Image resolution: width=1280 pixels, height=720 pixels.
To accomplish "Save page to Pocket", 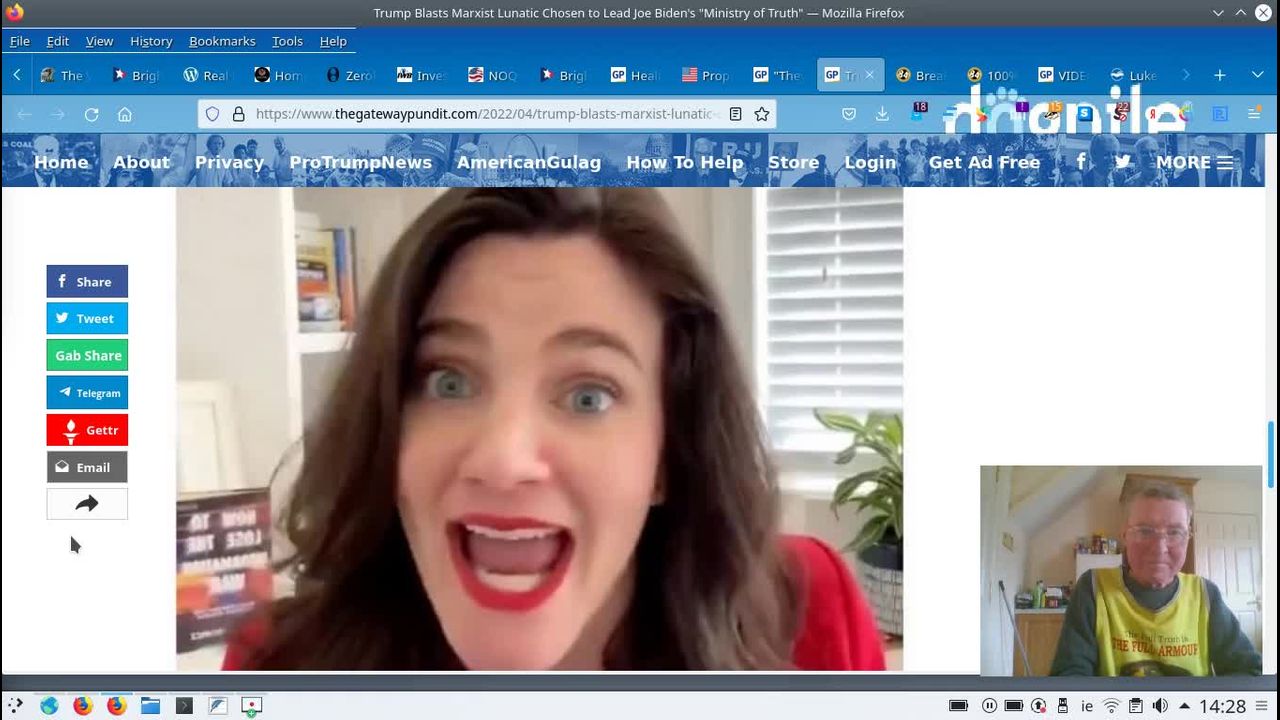I will point(849,114).
